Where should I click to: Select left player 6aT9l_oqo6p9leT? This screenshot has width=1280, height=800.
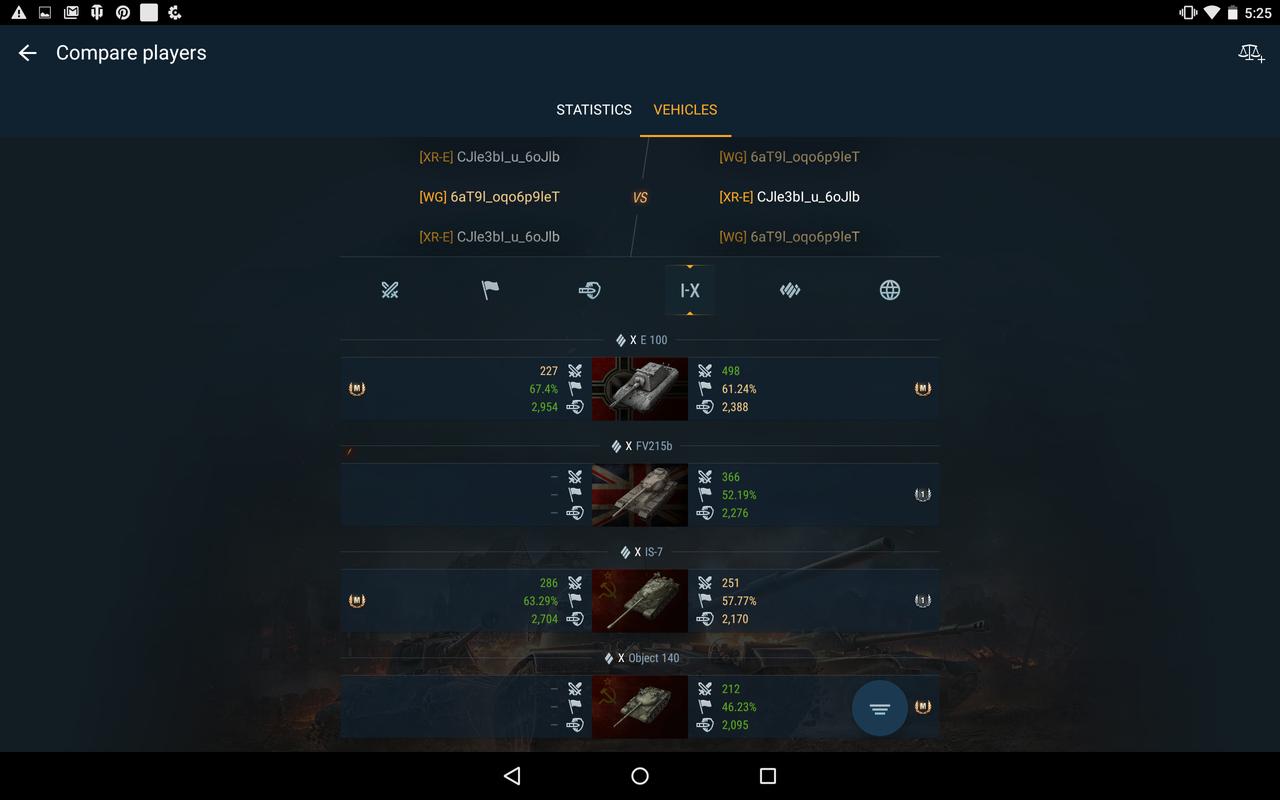[489, 197]
